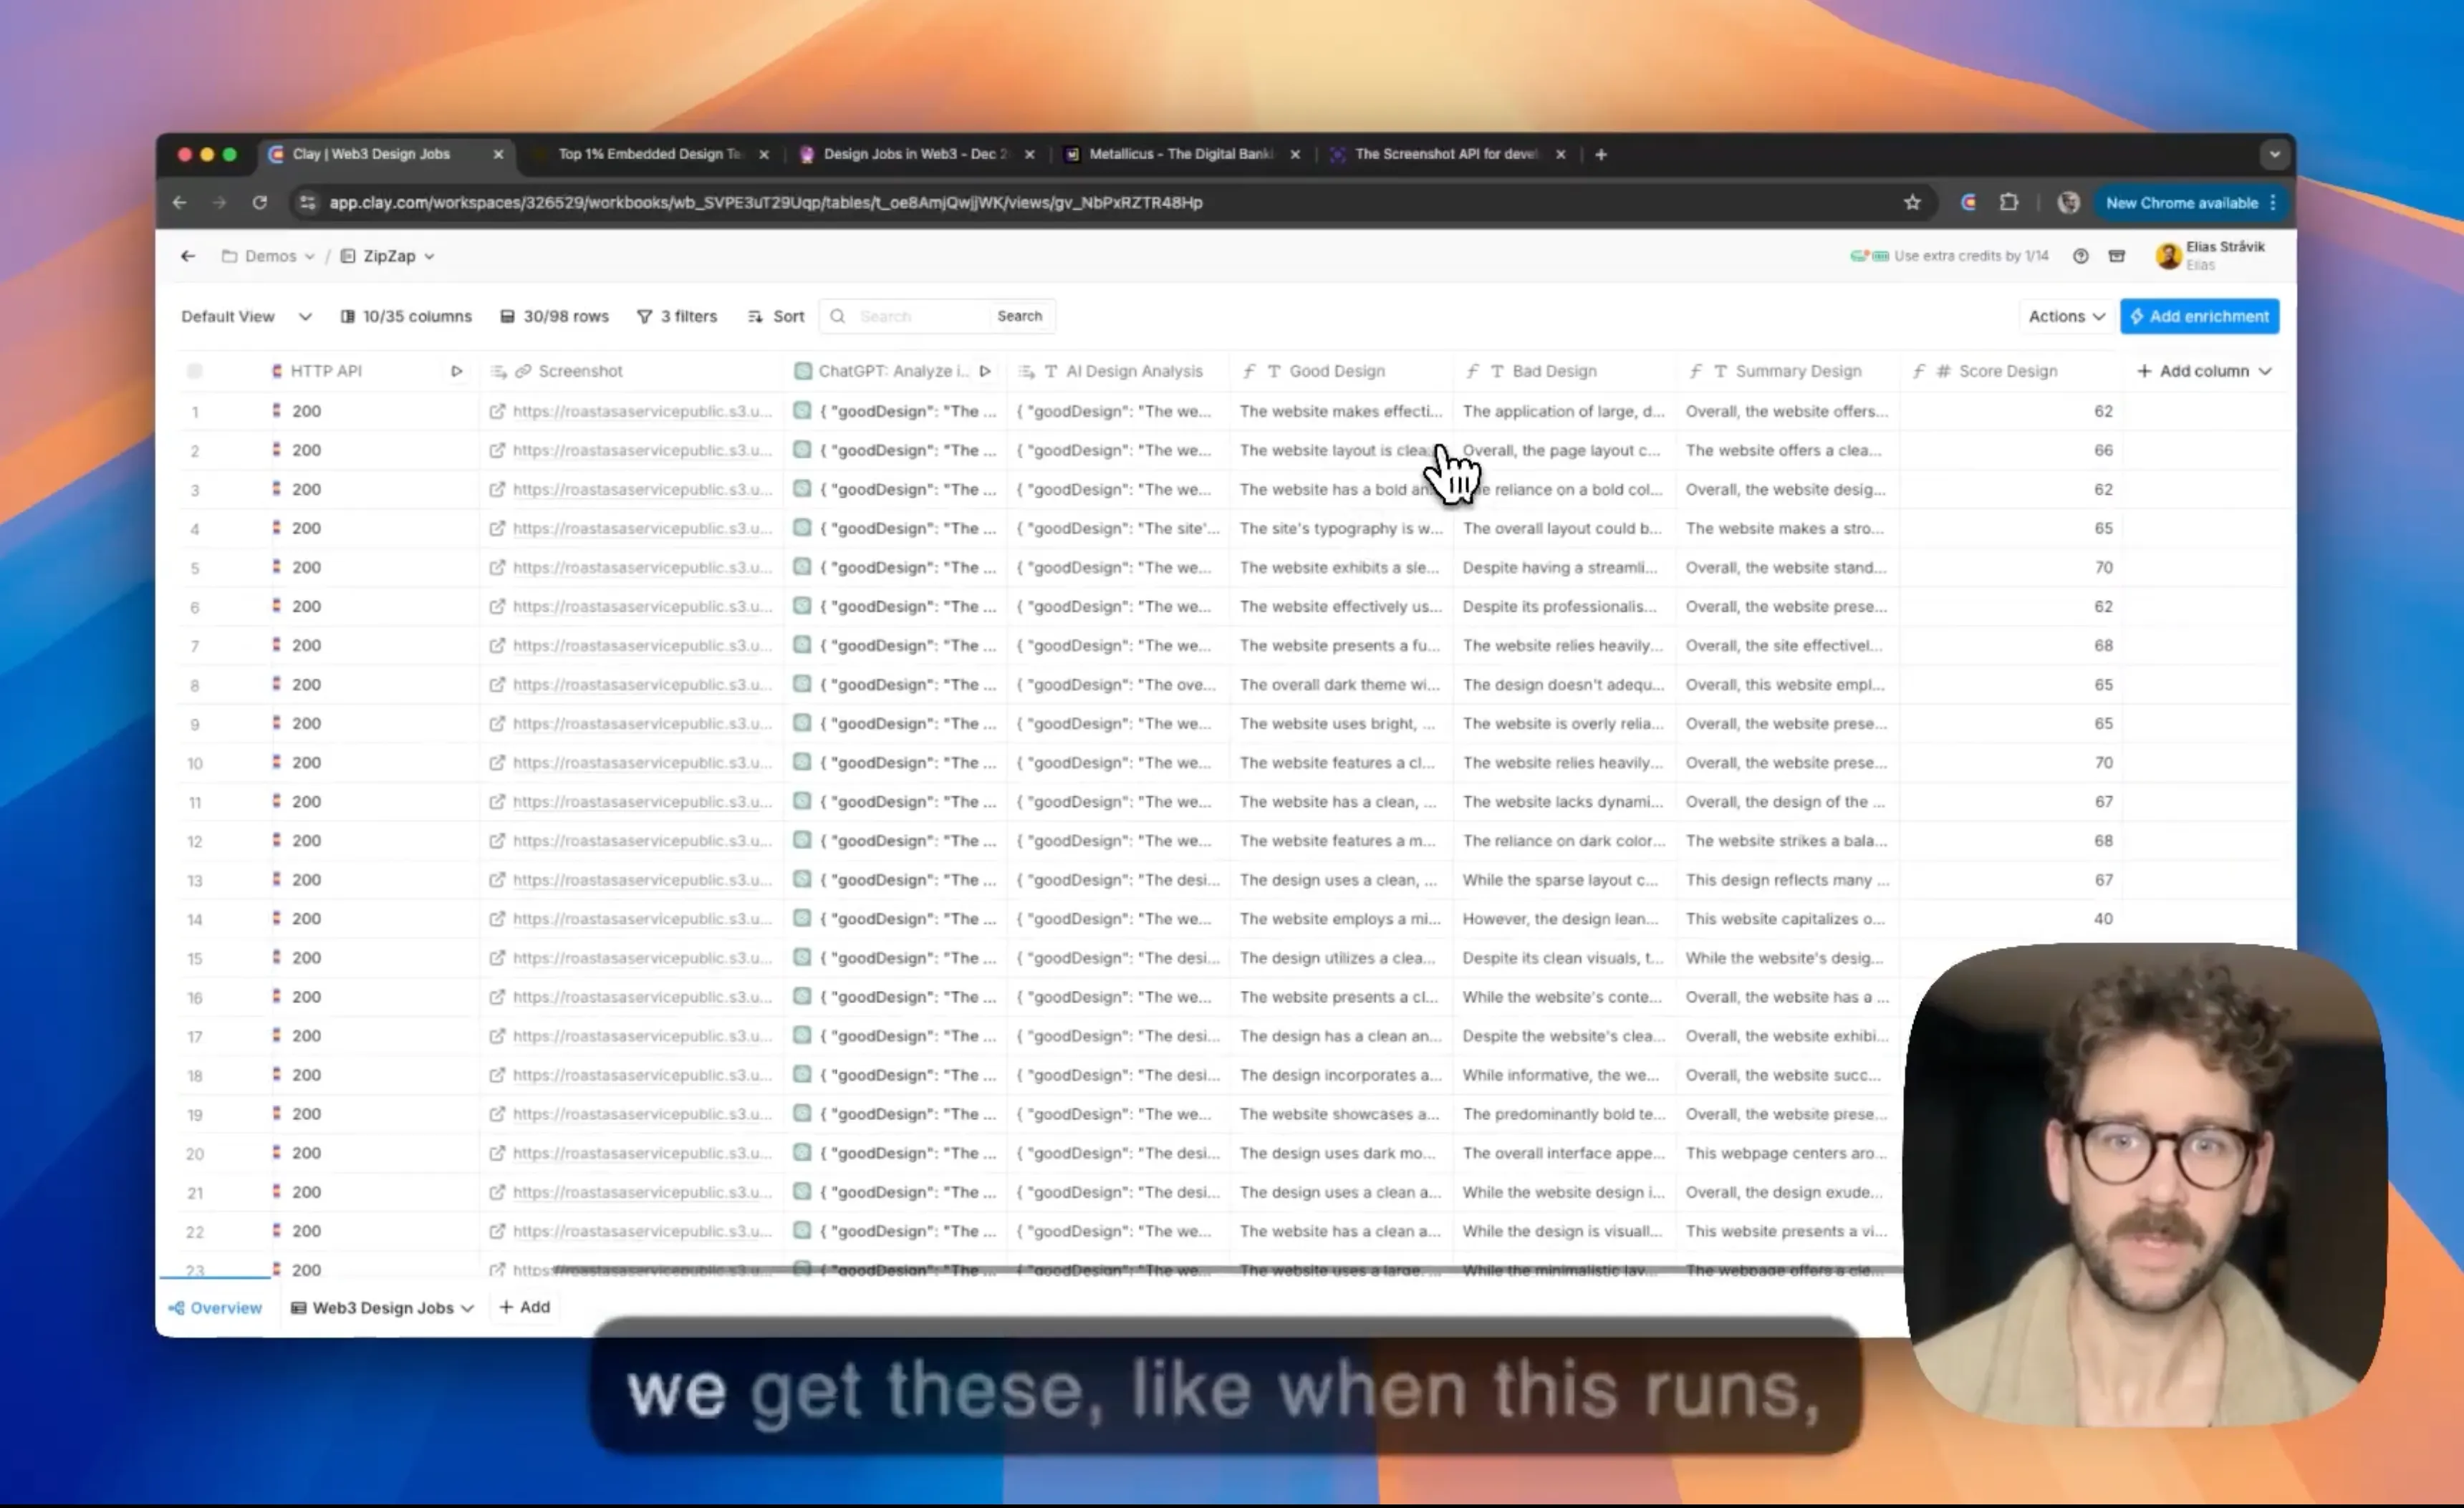Screen dimensions: 2464x1508
Task: Open the Chrome extensions puzzle icon
Action: tap(2008, 203)
